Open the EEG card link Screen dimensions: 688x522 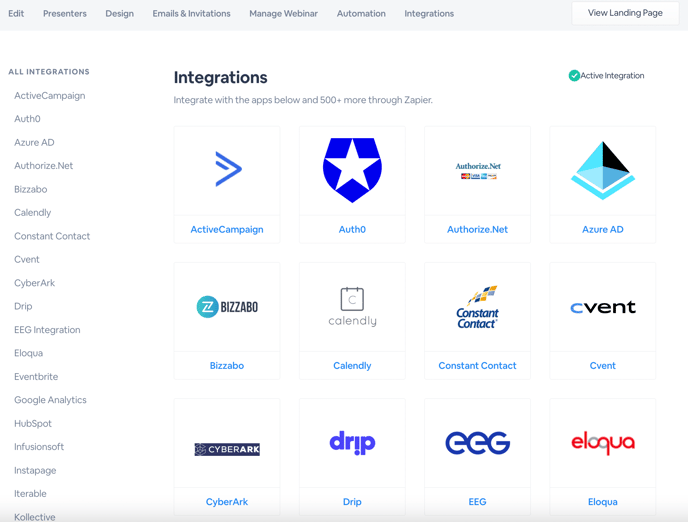coord(477,501)
